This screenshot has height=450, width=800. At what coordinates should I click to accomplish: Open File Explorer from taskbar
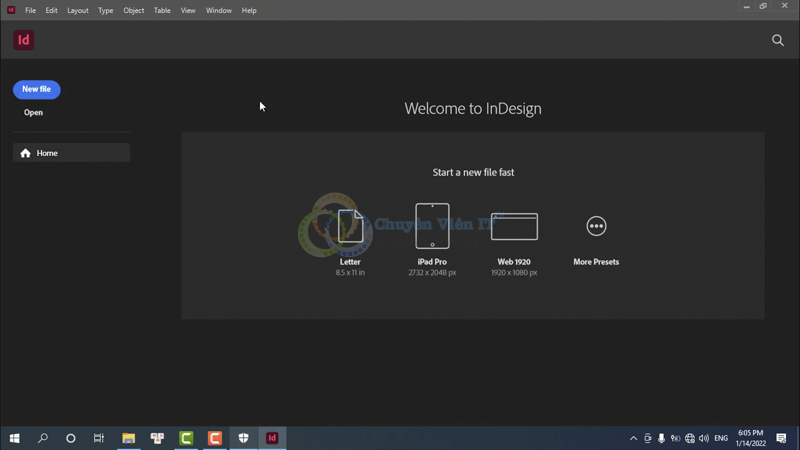(x=128, y=438)
